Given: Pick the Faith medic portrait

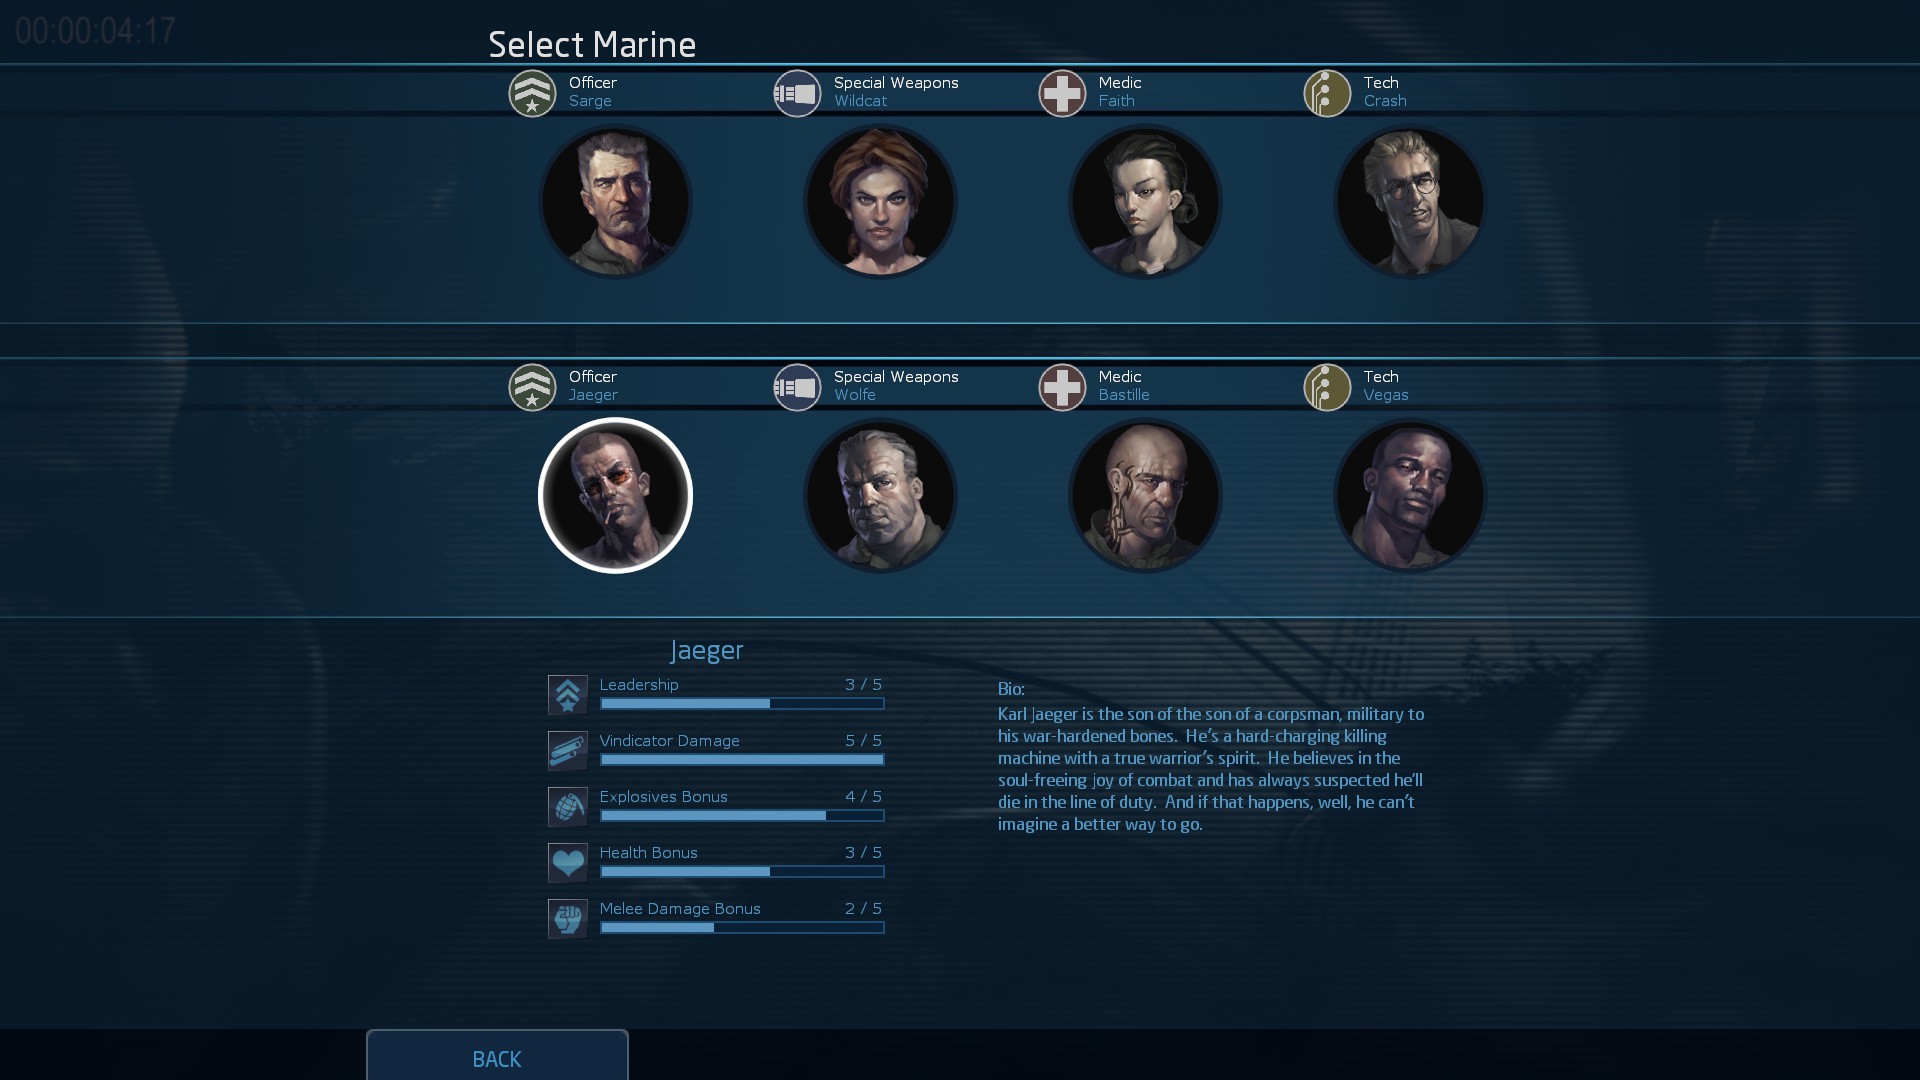Looking at the screenshot, I should click(x=1145, y=201).
